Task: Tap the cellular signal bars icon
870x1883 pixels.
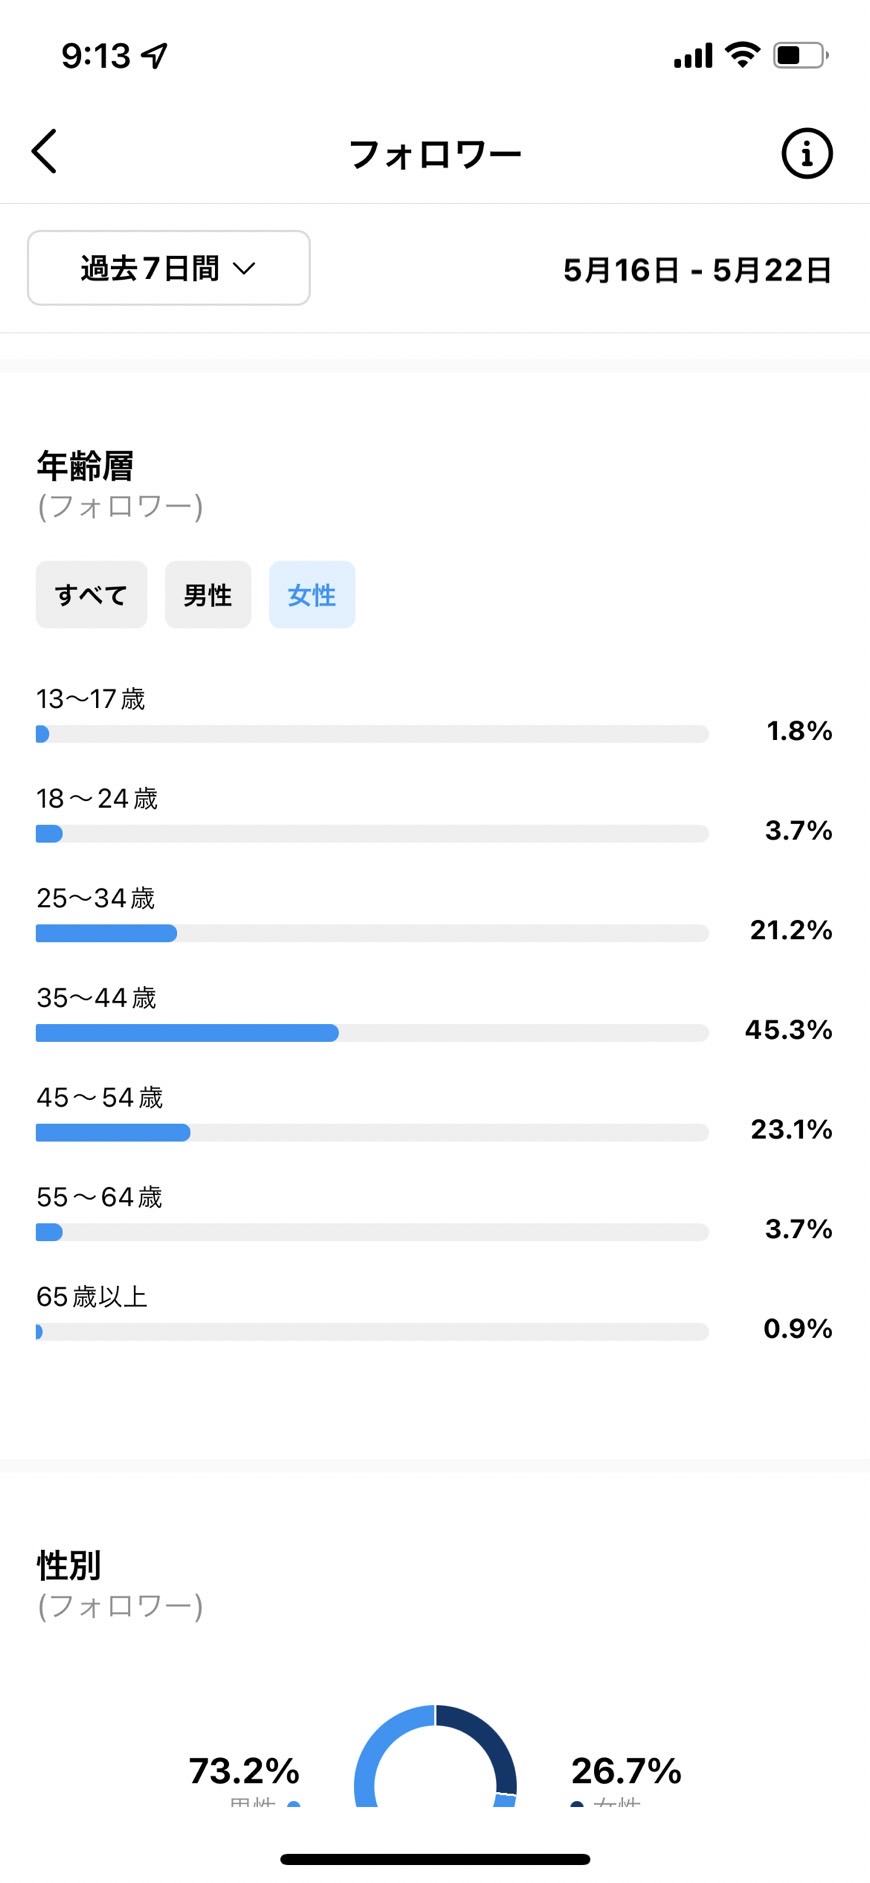Action: [x=693, y=55]
